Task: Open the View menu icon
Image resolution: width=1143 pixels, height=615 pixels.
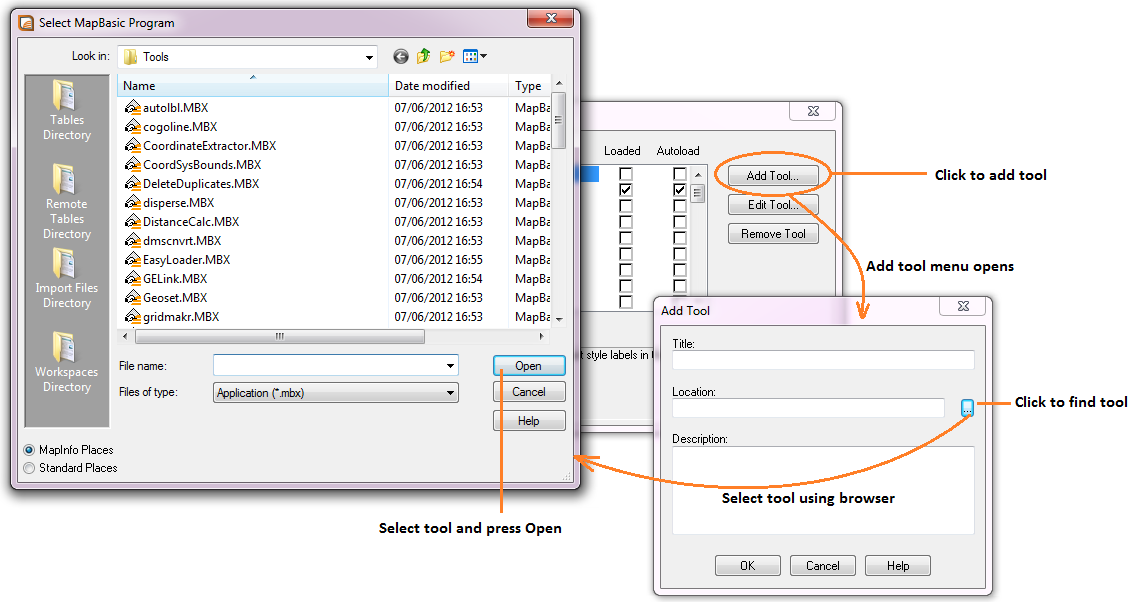Action: tap(475, 56)
